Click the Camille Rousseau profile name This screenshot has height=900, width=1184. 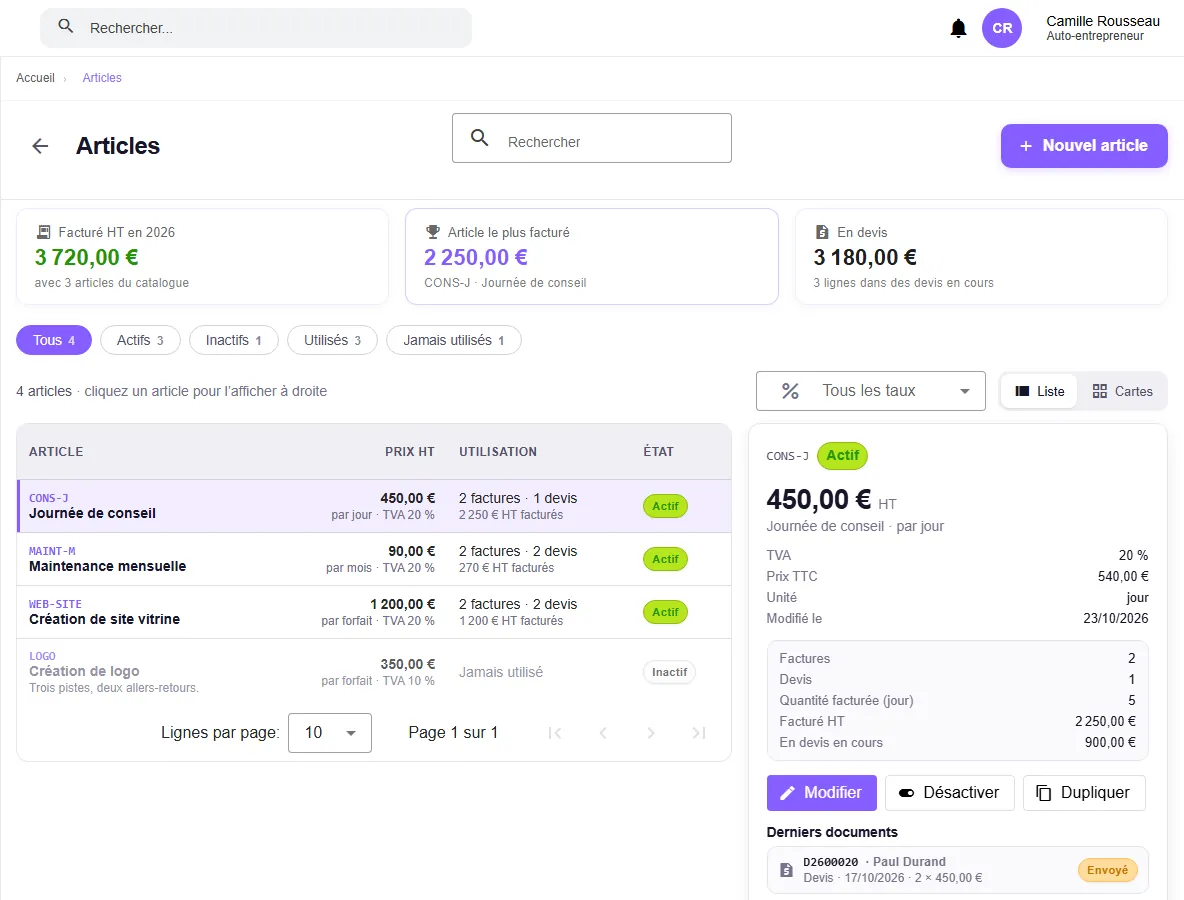[x=1102, y=21]
